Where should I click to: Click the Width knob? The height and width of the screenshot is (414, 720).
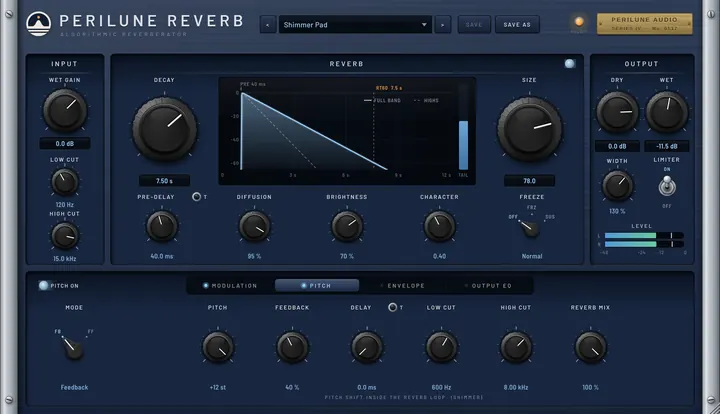pos(617,186)
